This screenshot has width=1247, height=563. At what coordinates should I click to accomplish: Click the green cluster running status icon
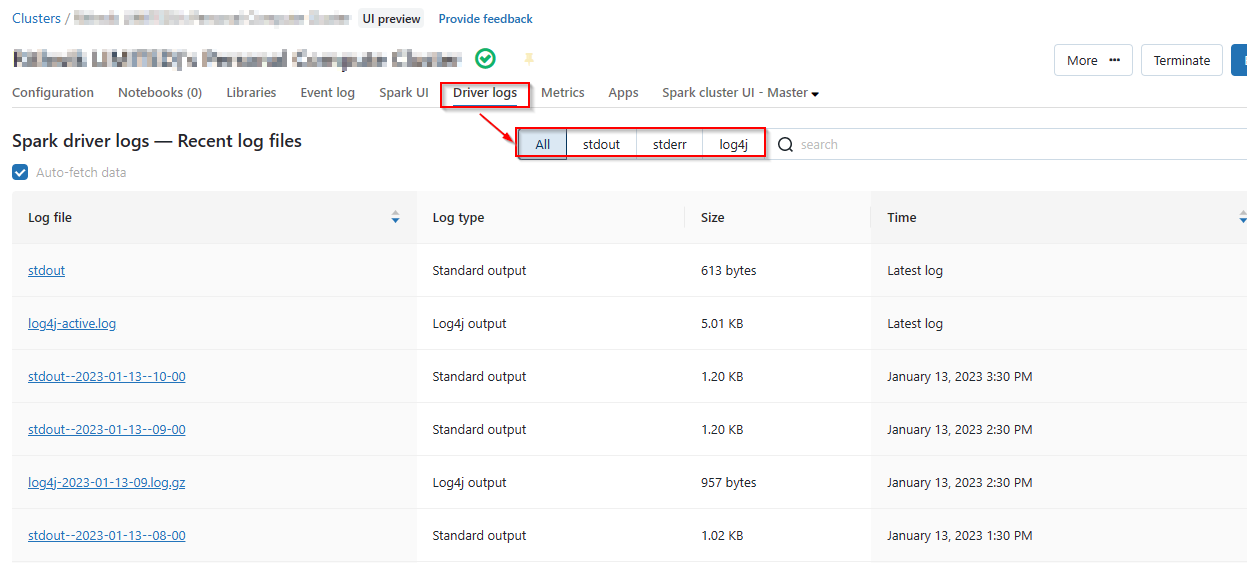tap(485, 59)
